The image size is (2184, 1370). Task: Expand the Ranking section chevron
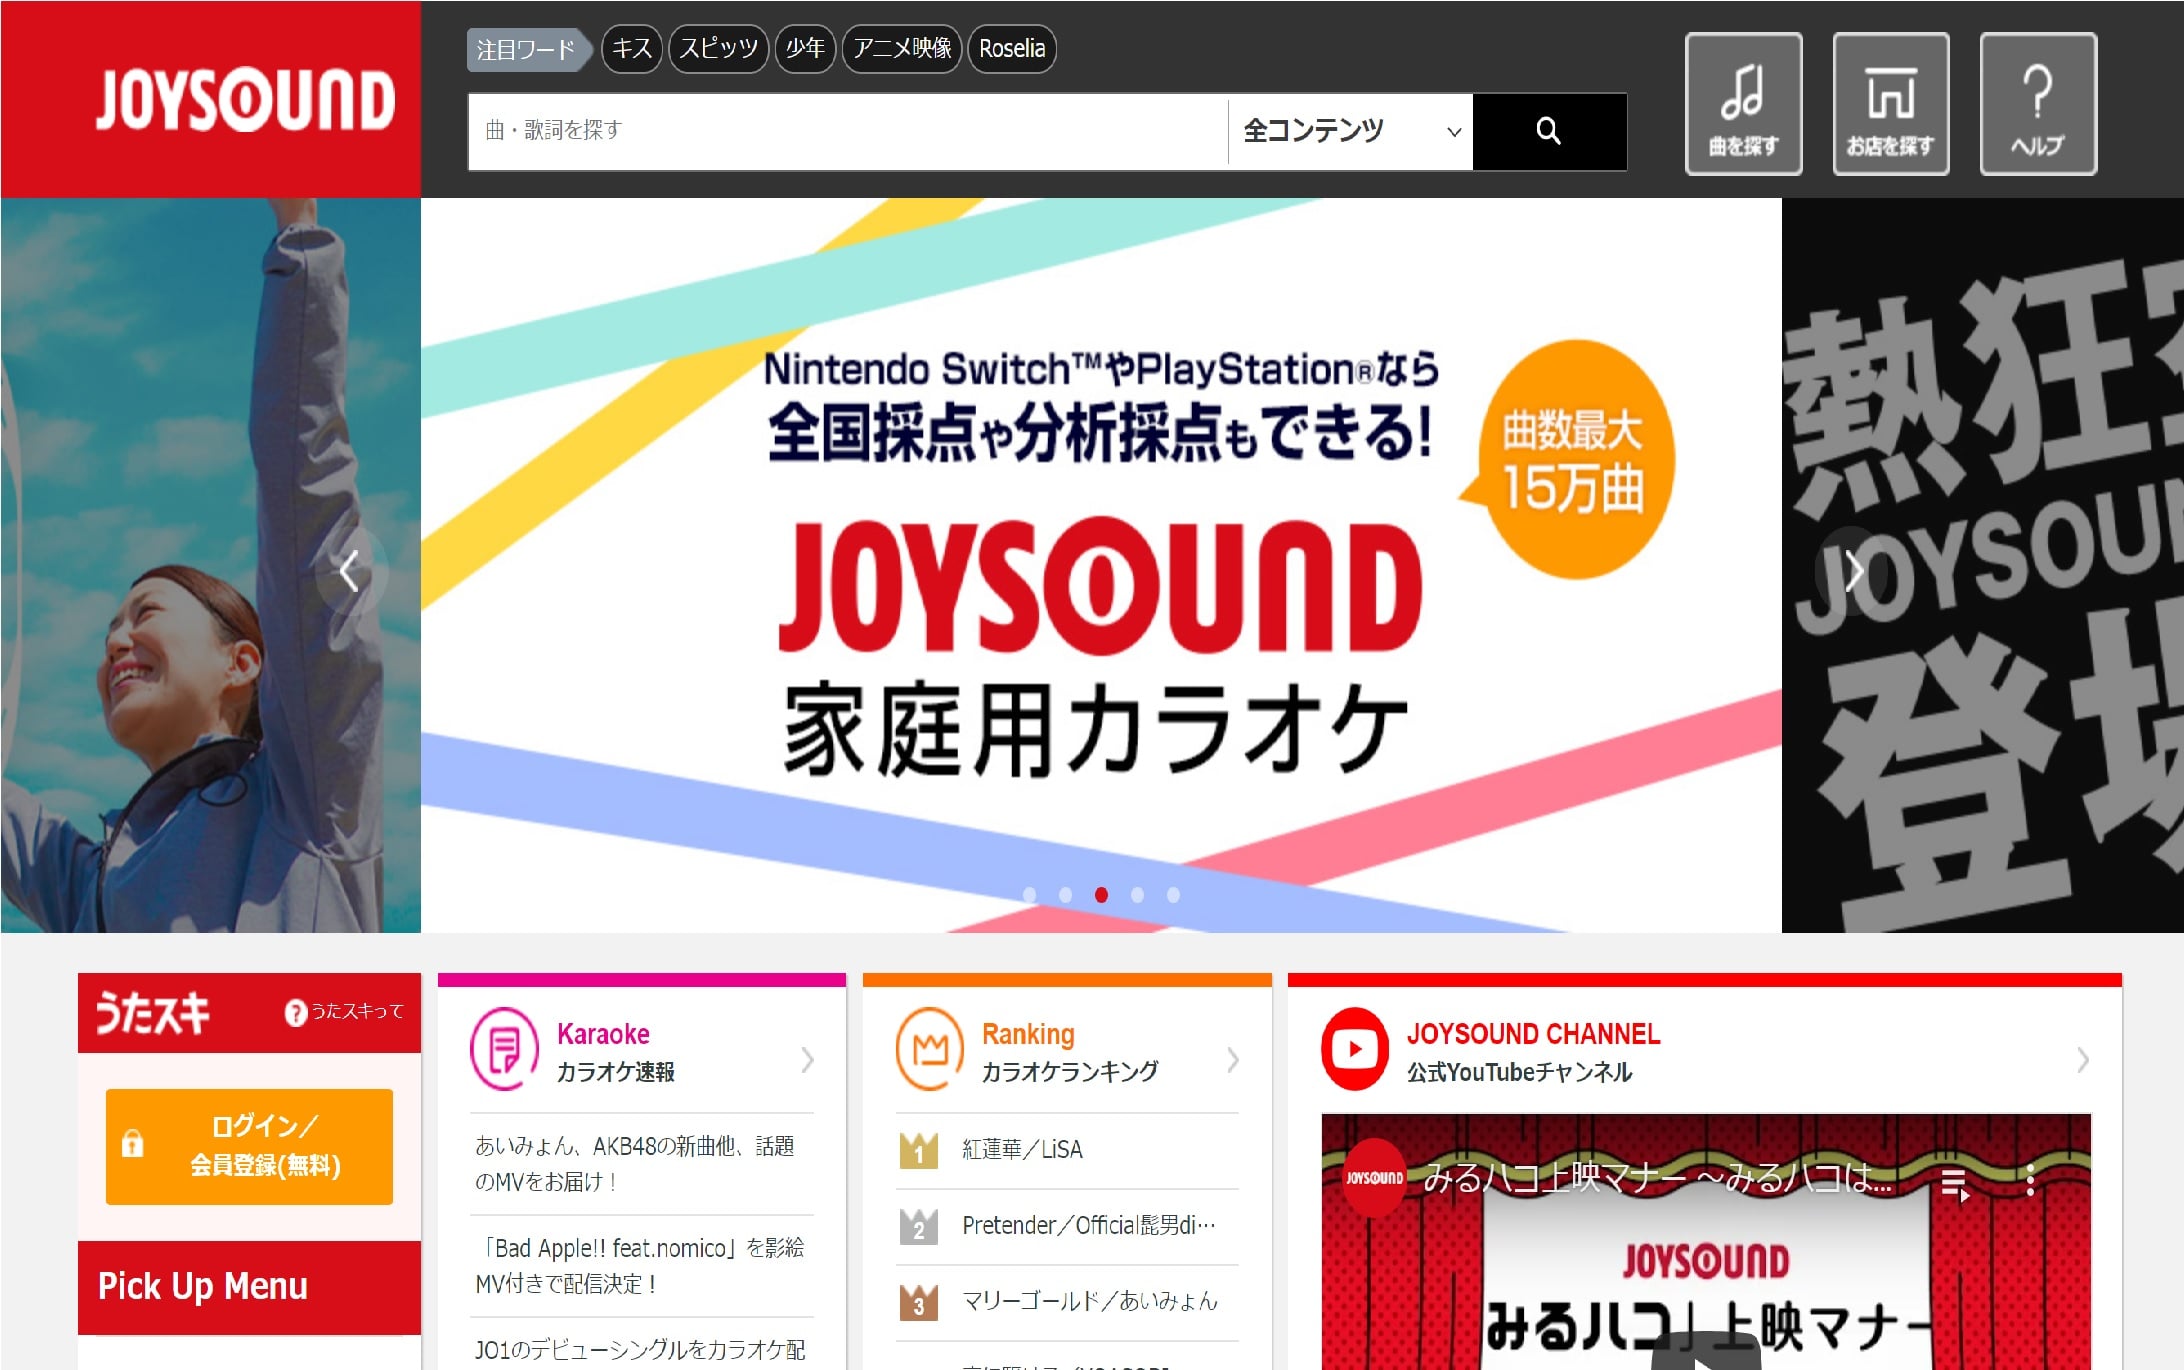(1233, 1059)
